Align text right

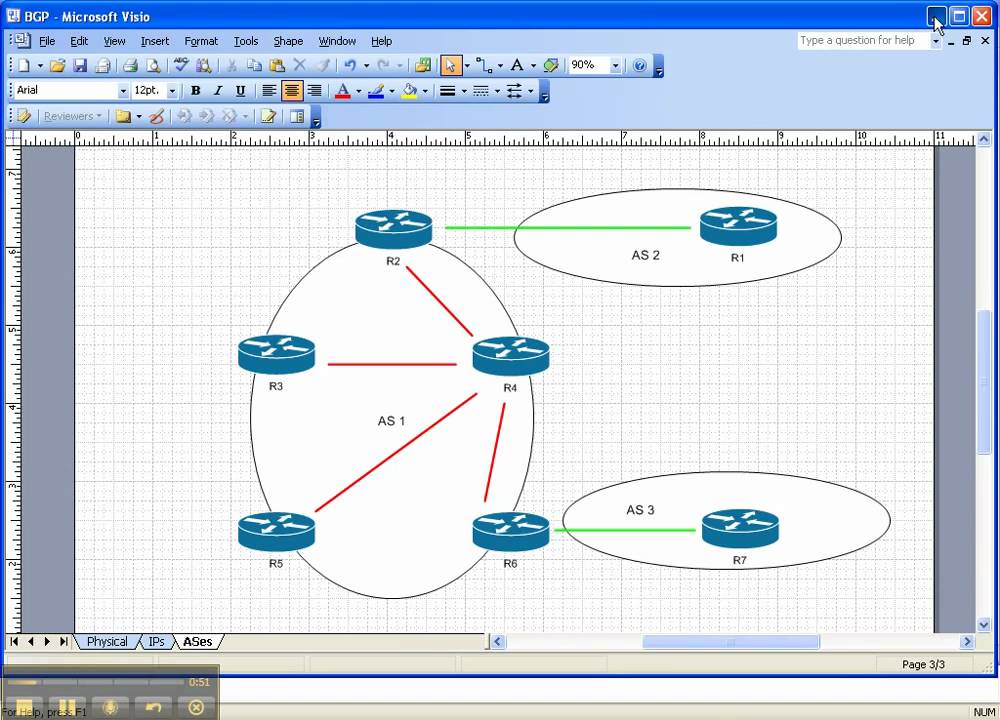314,91
